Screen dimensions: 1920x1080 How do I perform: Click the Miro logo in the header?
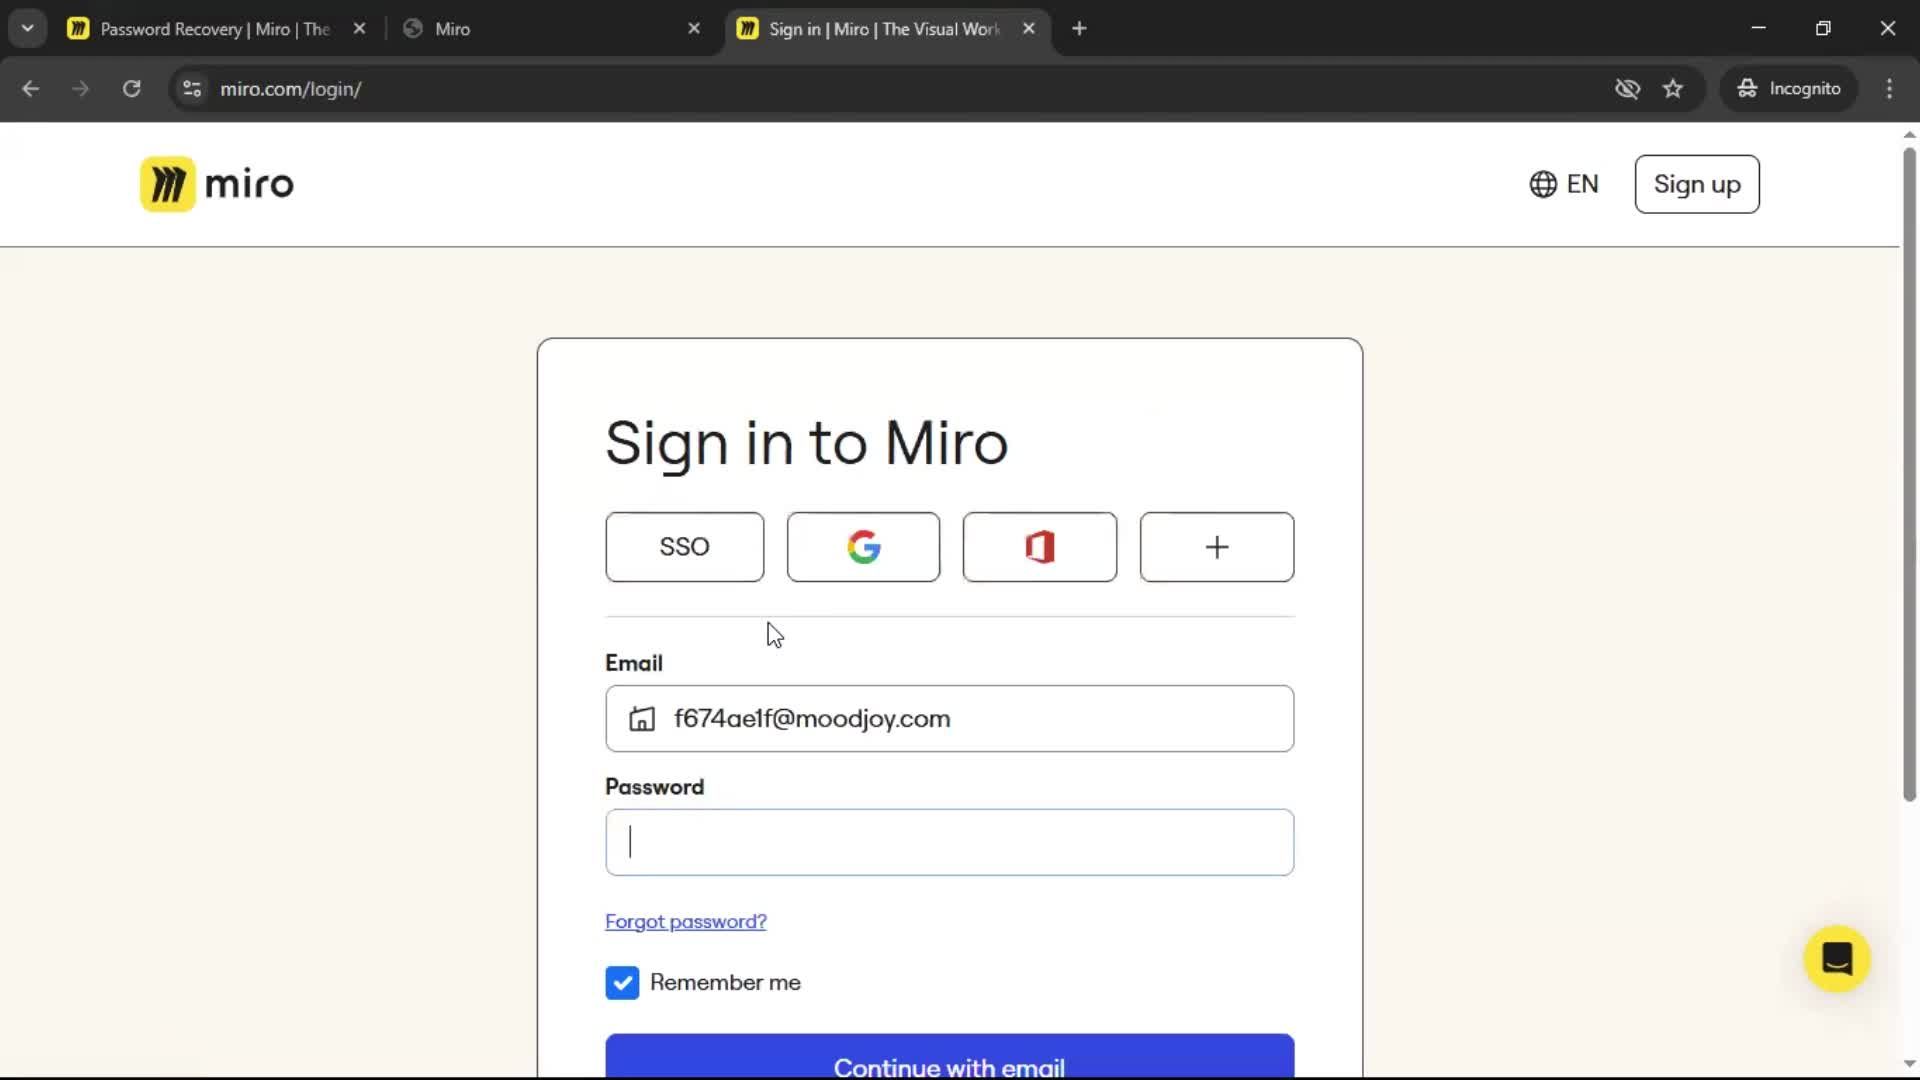(217, 184)
